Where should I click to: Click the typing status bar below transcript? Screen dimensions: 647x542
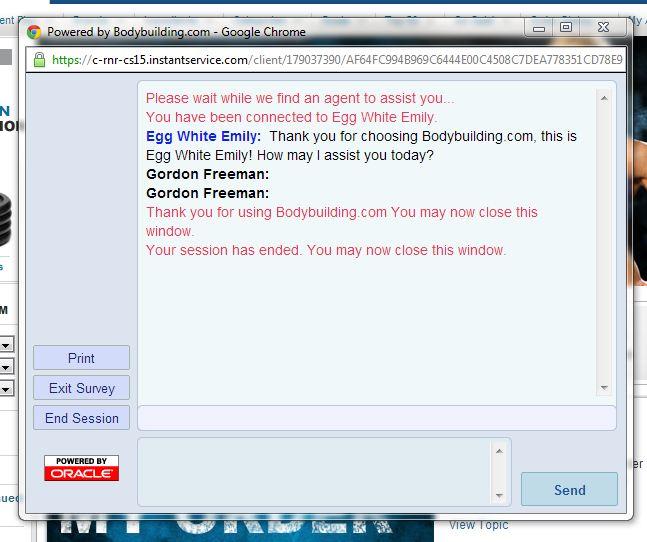pos(377,418)
